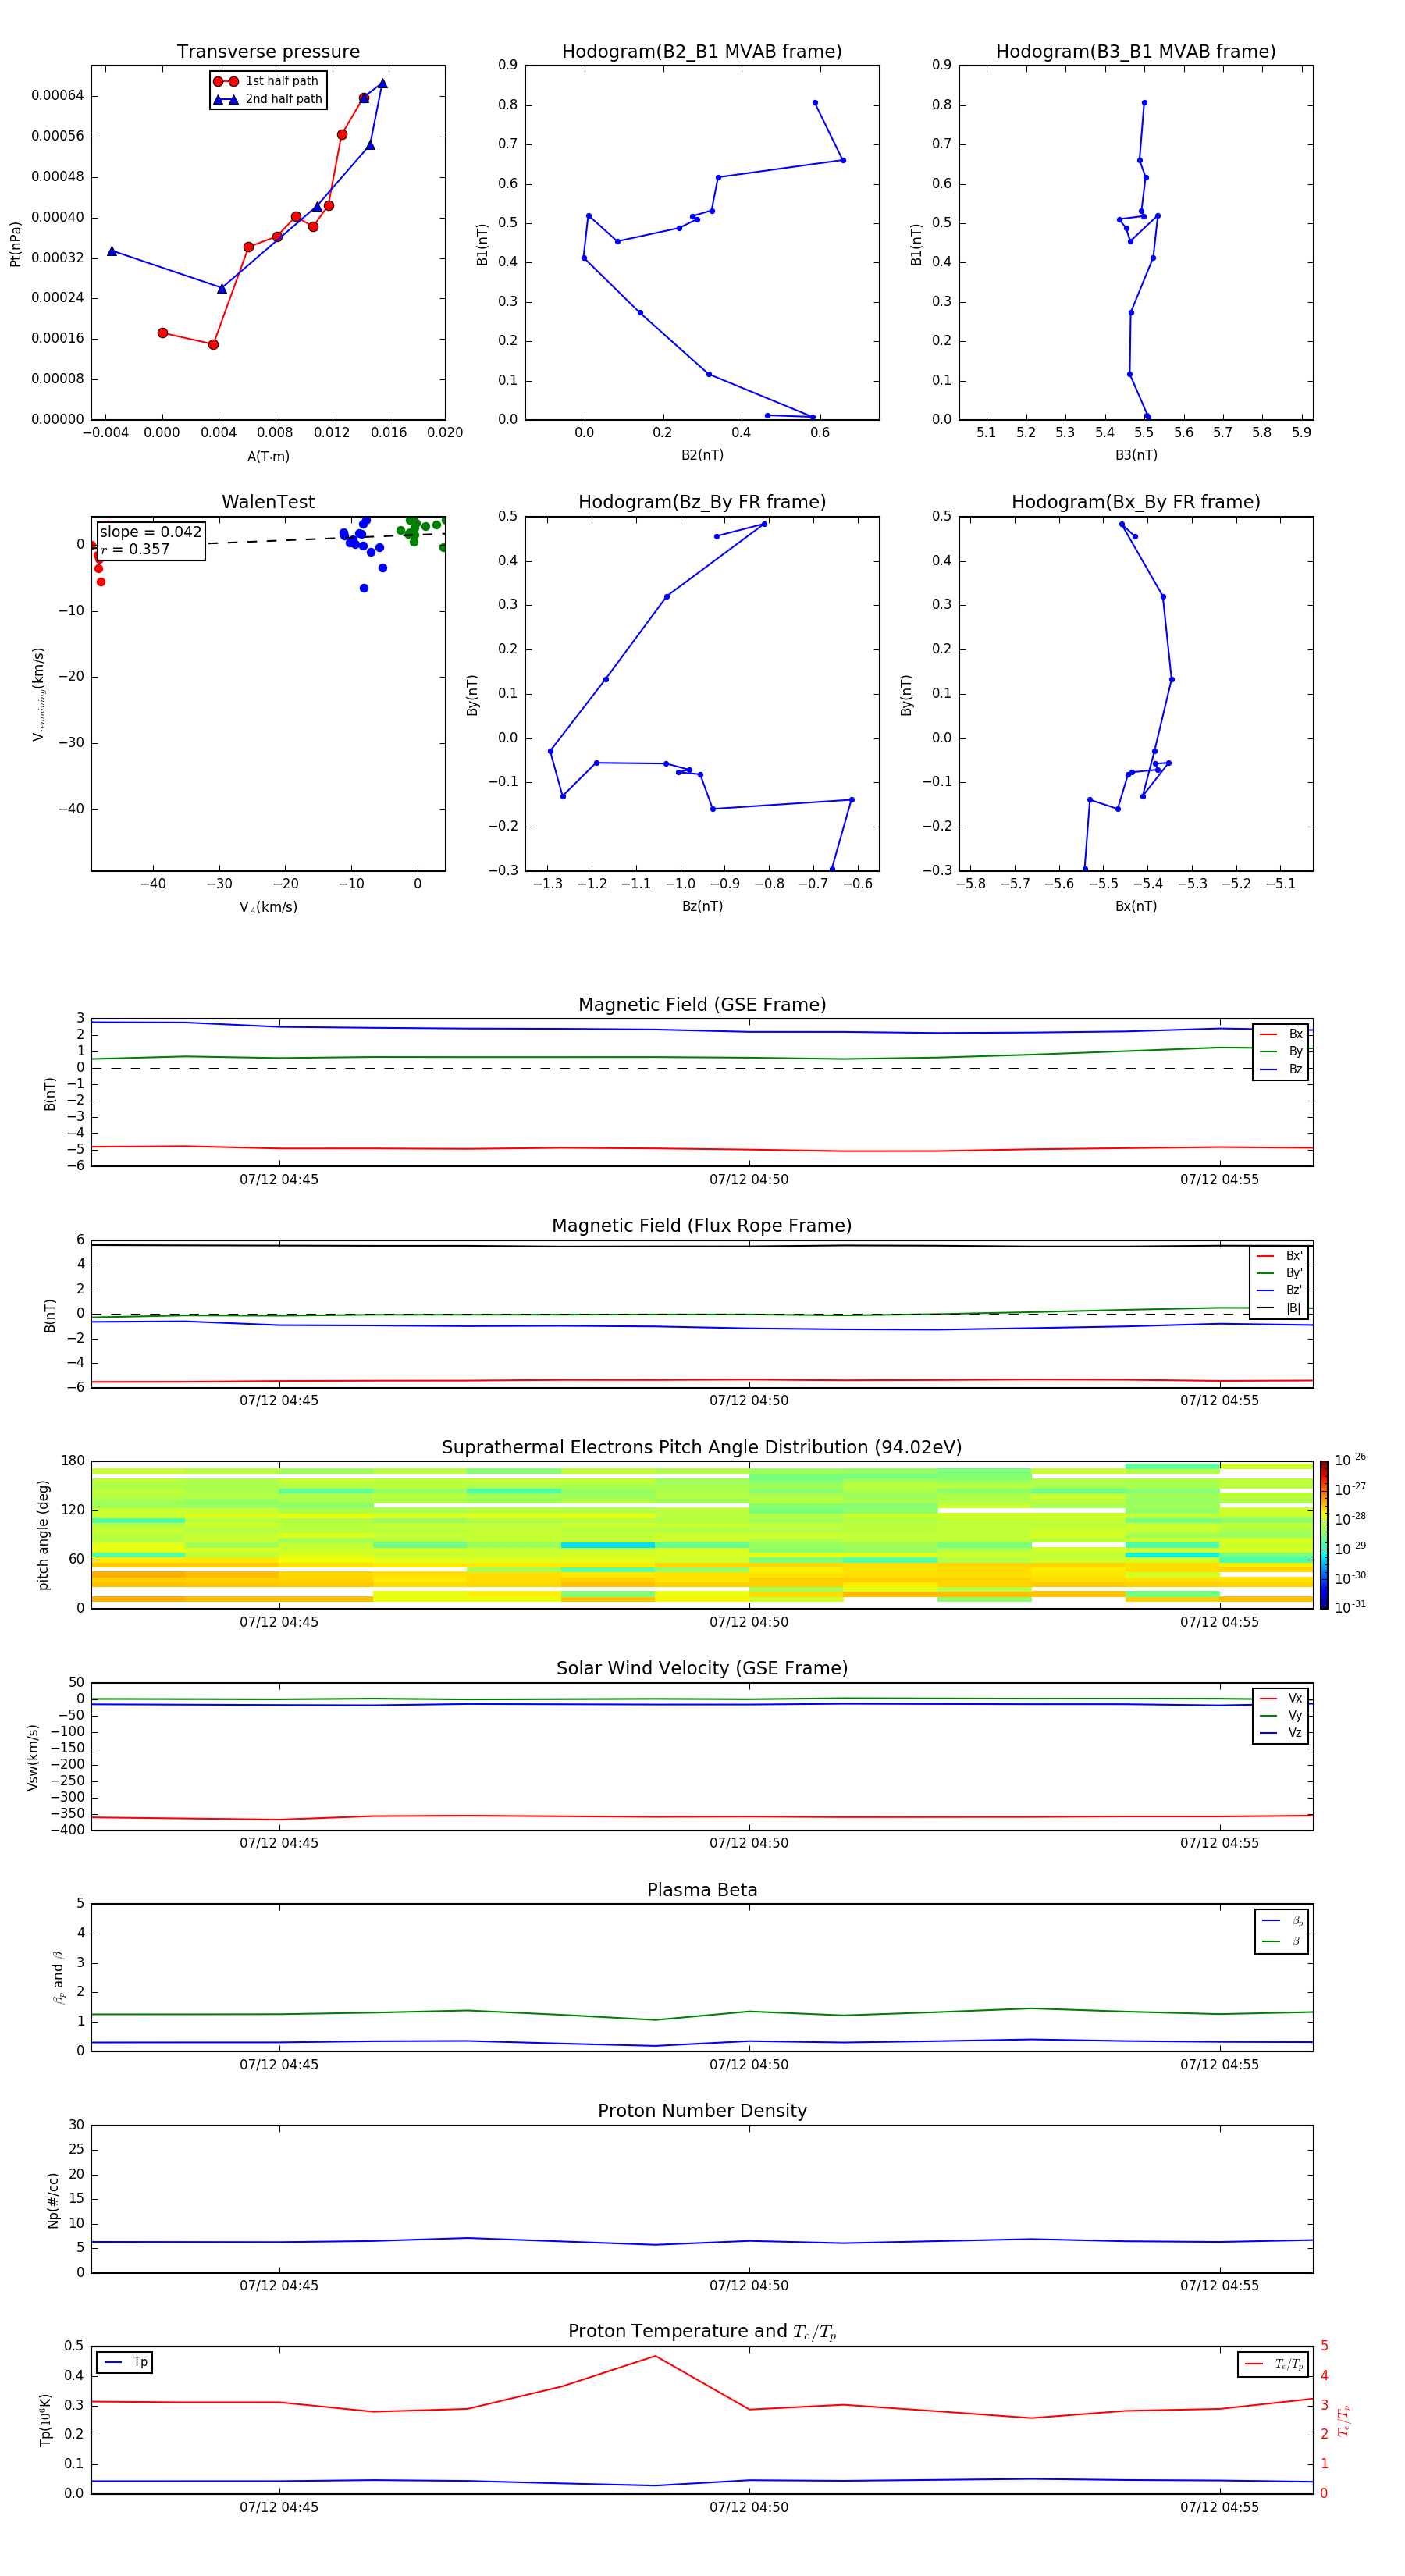Click the 10^-31 colorbar label
Viewport: 1405px width, 2576px height.
tap(1350, 1607)
